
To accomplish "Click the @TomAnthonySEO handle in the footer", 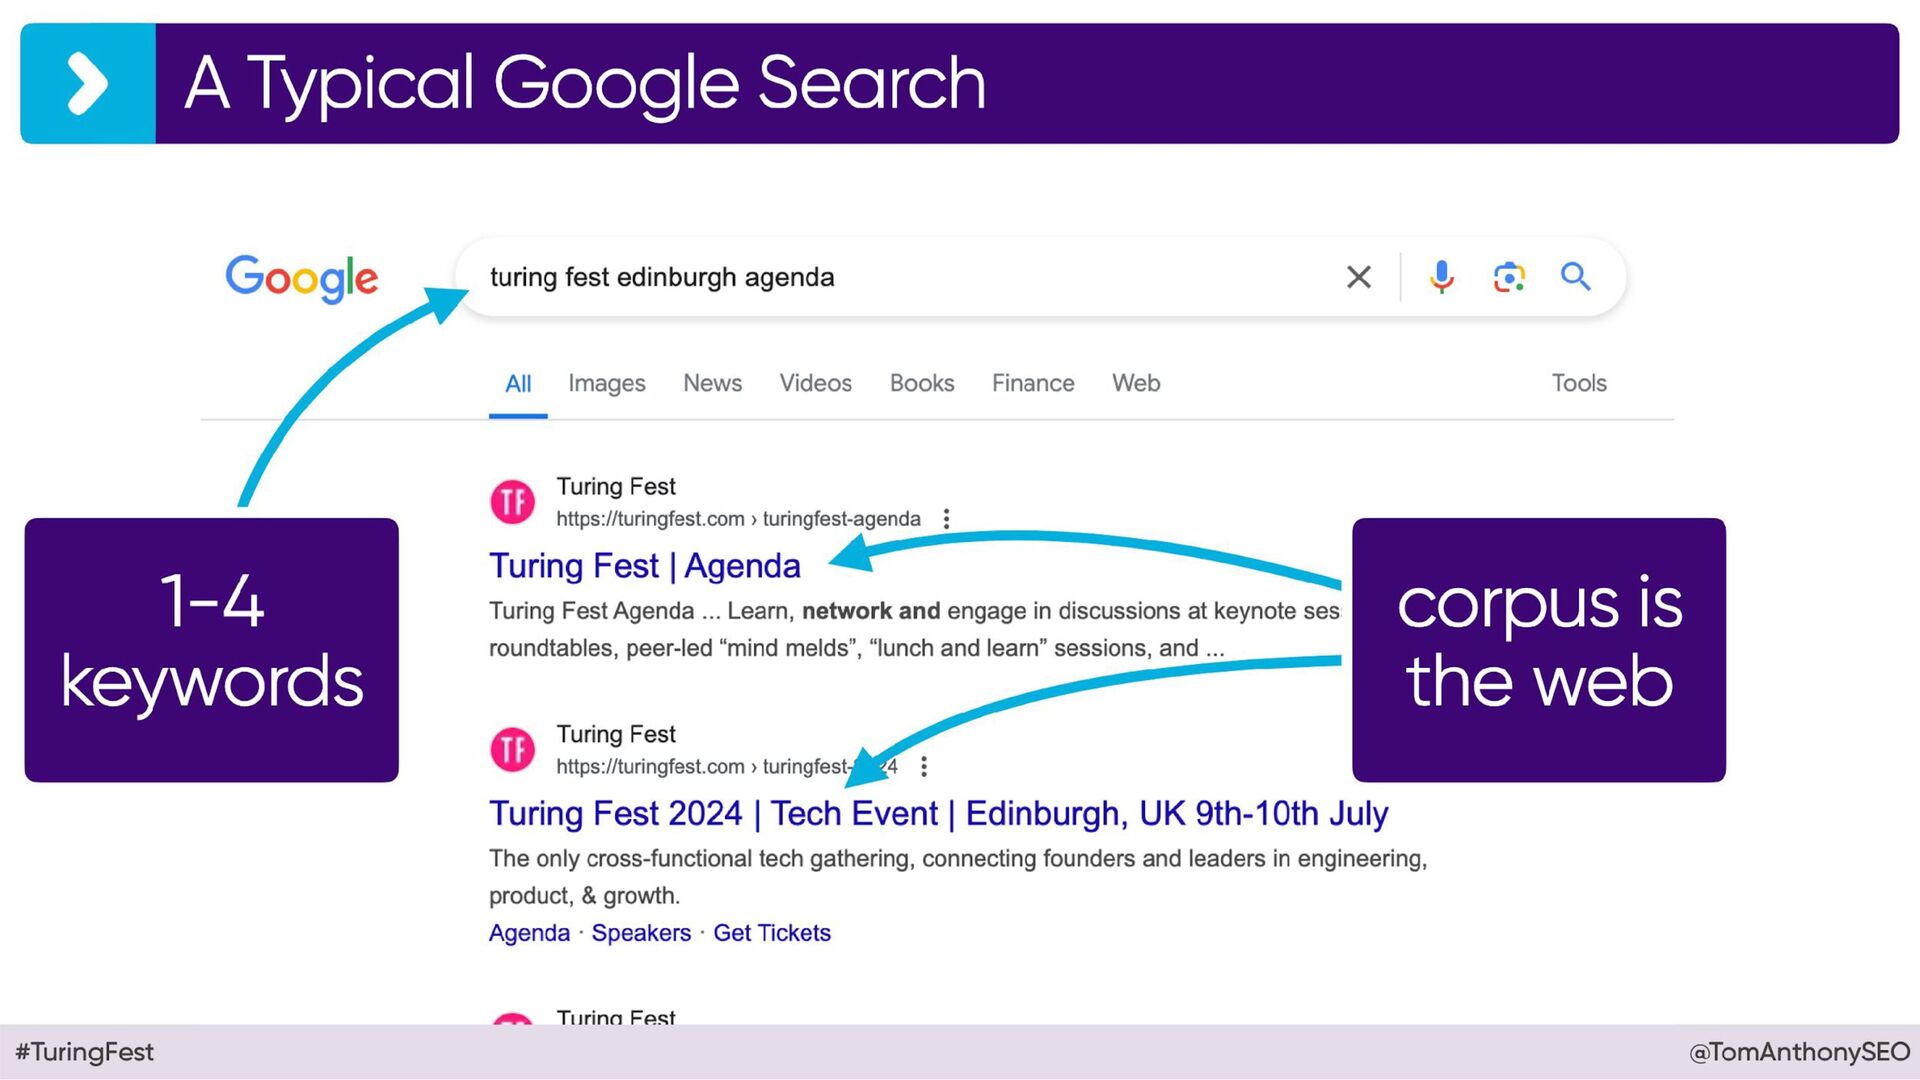I will tap(1799, 1052).
